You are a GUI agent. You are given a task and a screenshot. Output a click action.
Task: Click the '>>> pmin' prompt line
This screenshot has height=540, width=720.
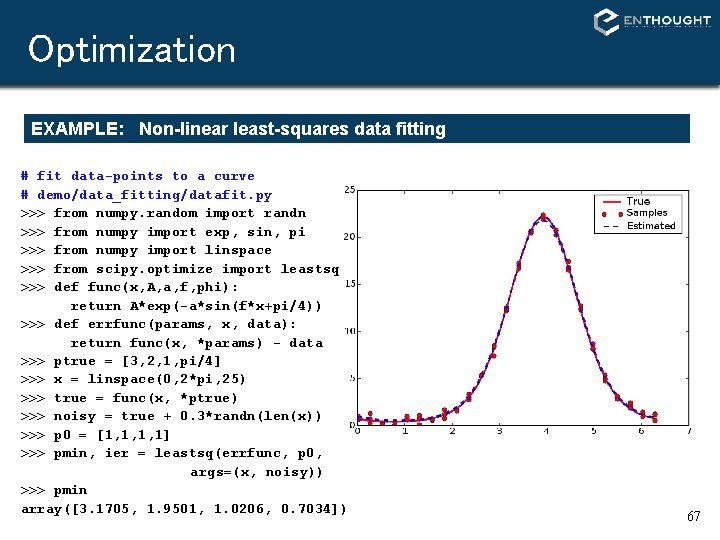54,490
